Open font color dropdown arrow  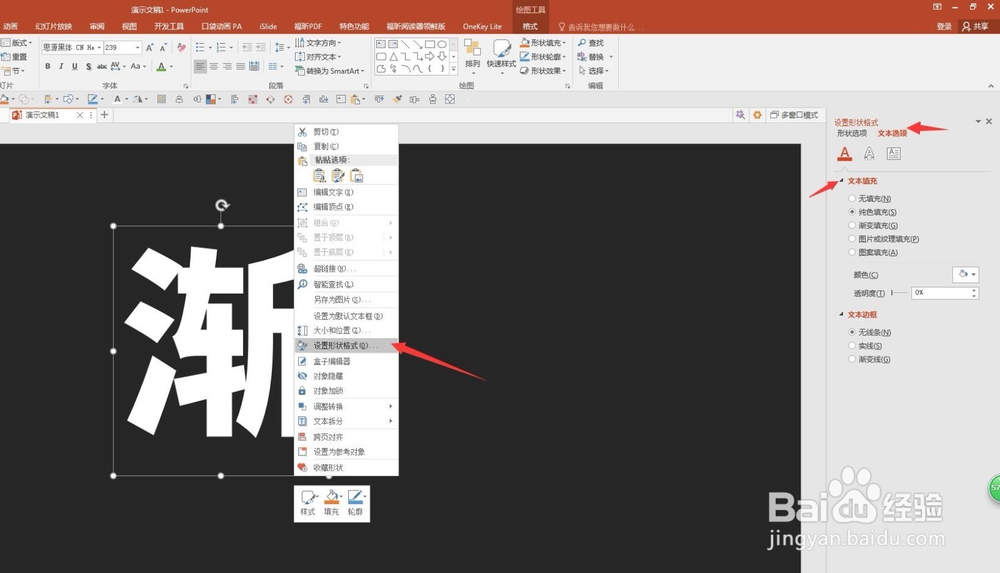[x=171, y=66]
